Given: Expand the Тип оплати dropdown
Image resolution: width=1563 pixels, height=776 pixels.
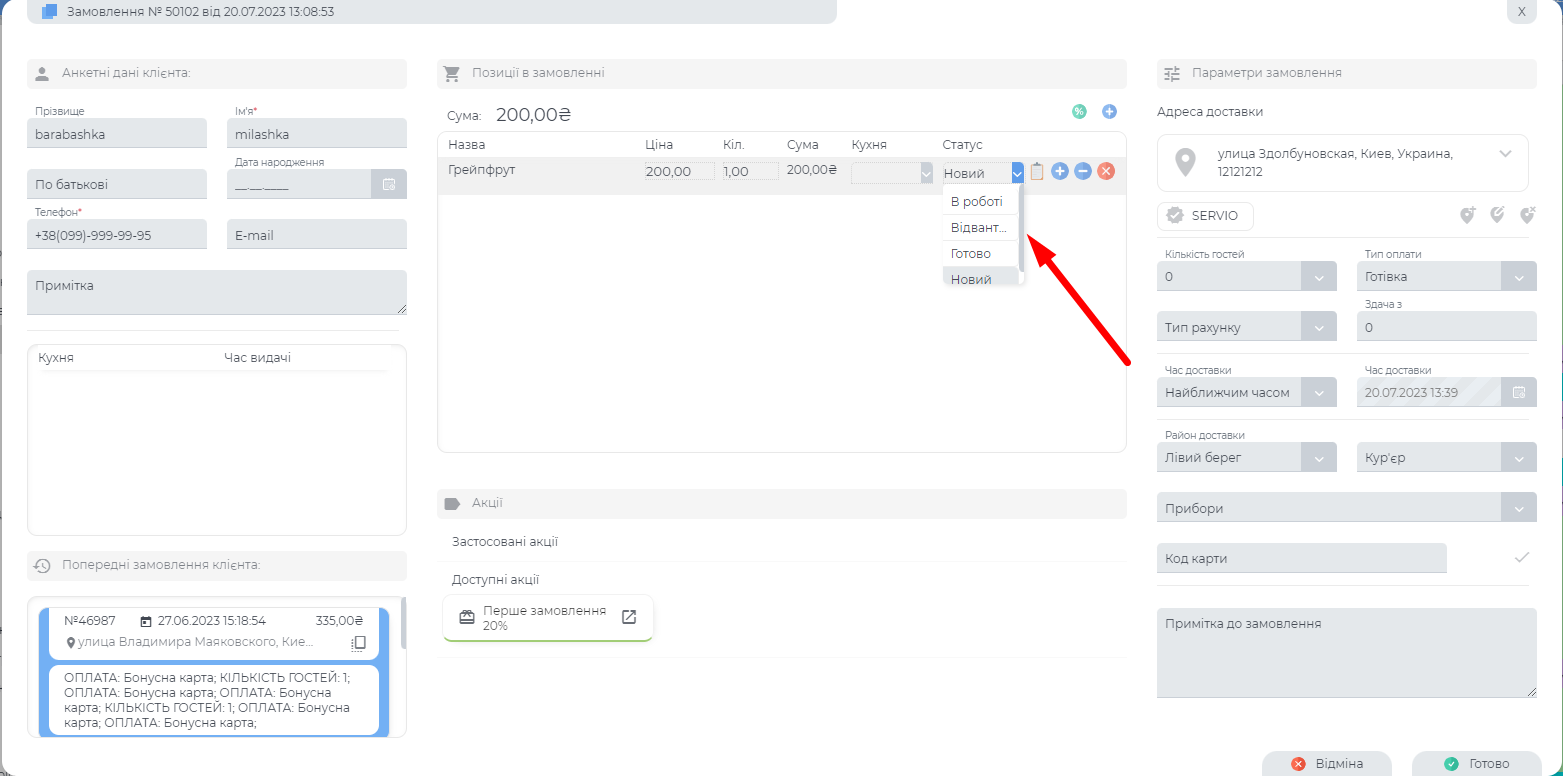Looking at the screenshot, I should pos(1519,278).
